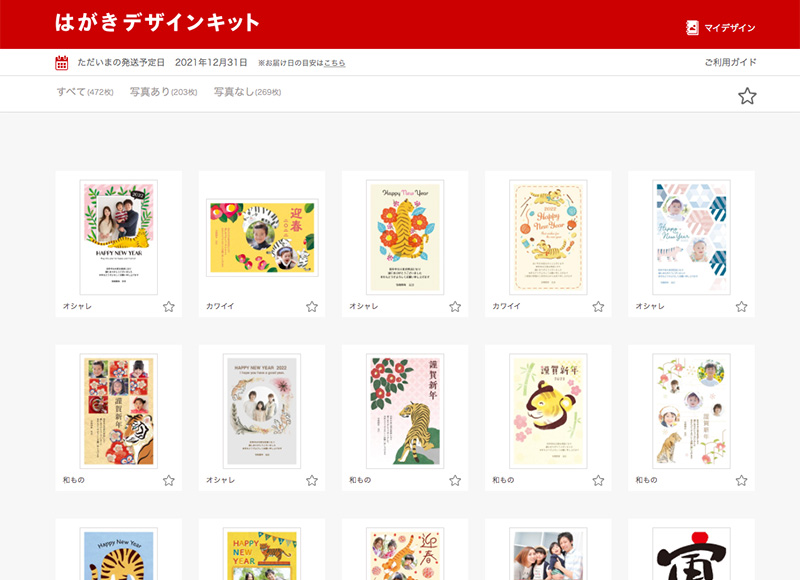The width and height of the screenshot is (800, 580).
Task: Open the full family photo card thumbnail
Action: [x=548, y=554]
